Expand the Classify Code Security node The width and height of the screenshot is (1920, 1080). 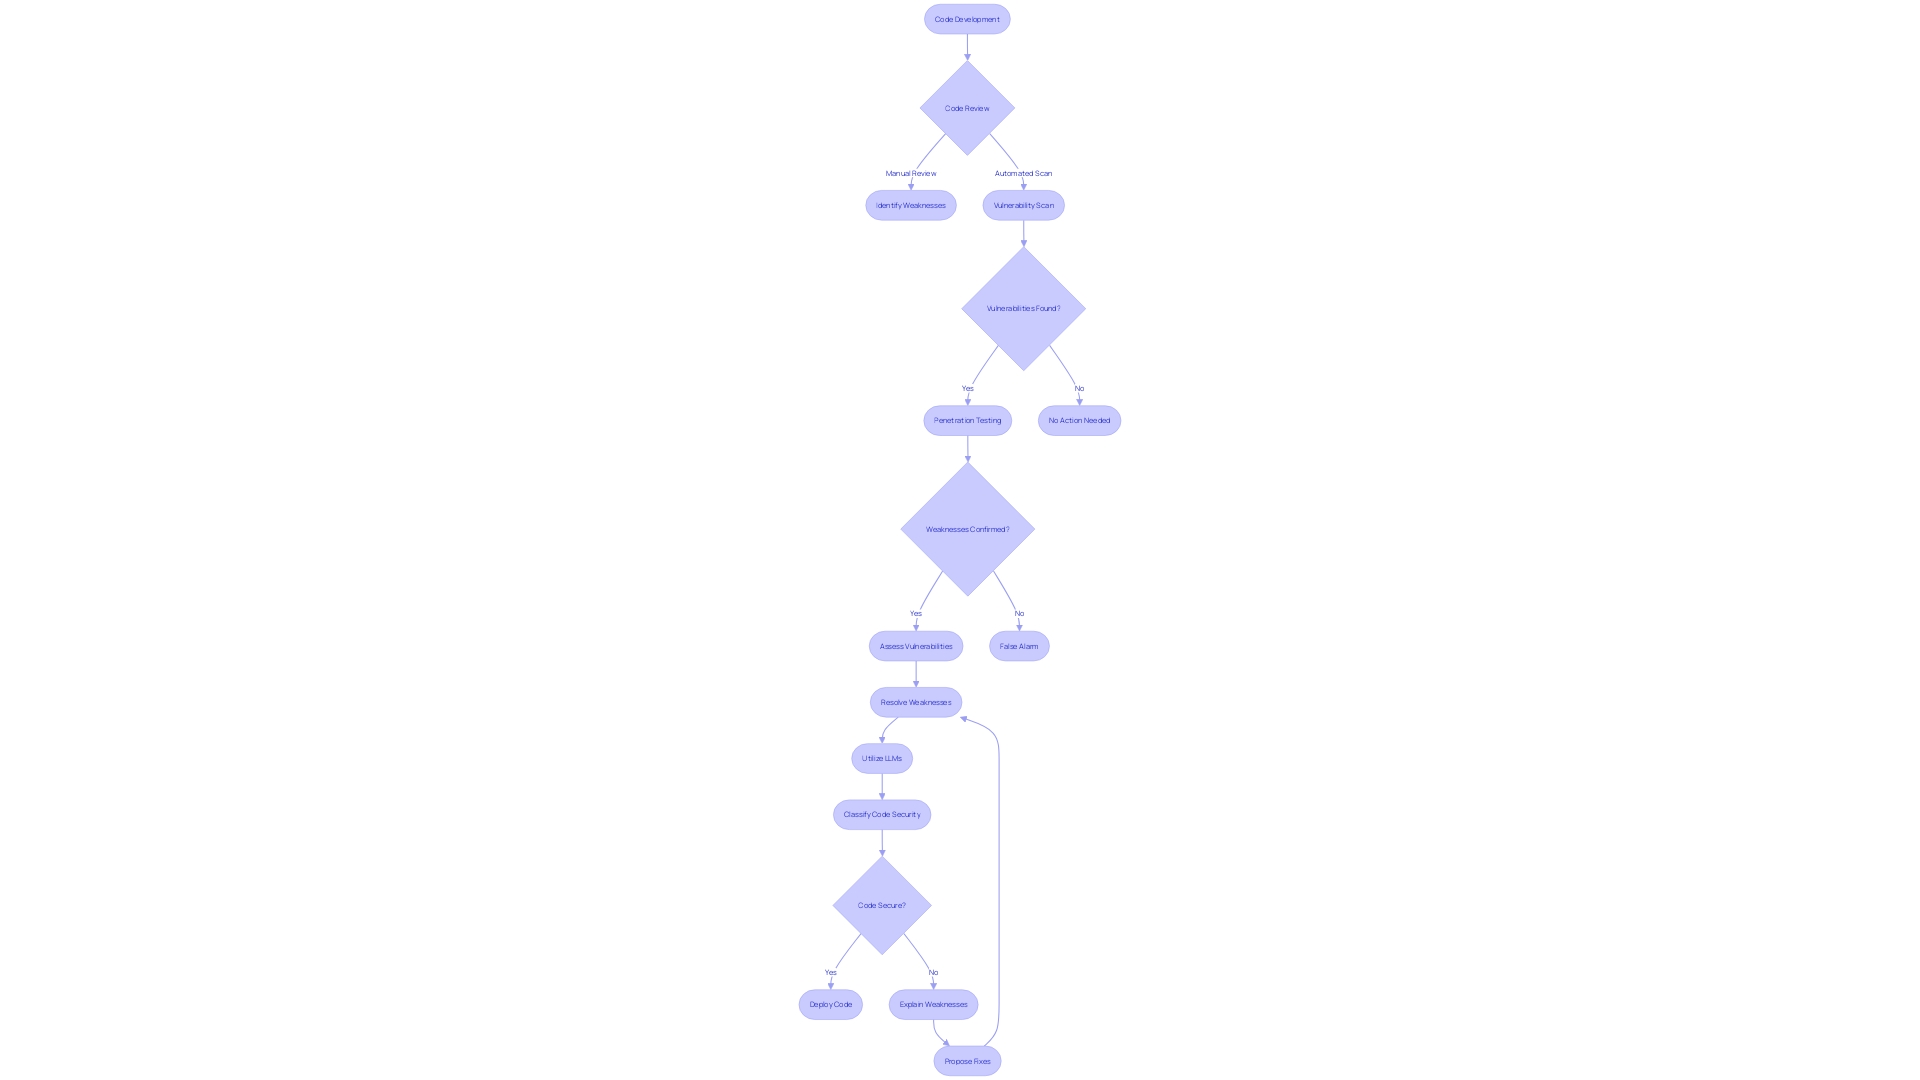(x=881, y=814)
